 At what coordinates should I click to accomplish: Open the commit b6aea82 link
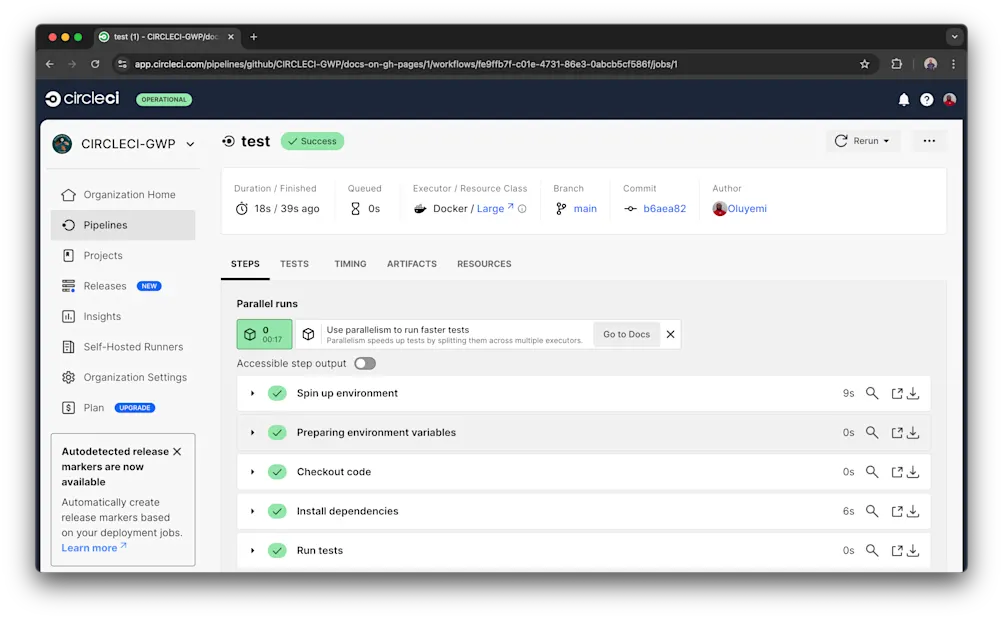tap(664, 208)
